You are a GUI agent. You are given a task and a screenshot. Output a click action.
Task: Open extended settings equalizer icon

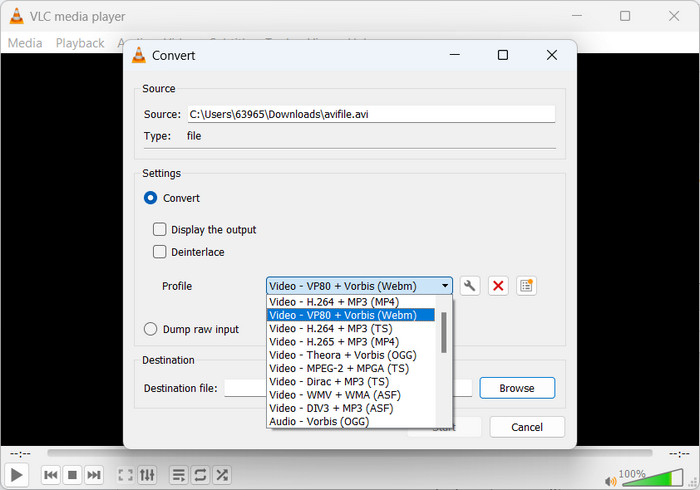(x=147, y=475)
